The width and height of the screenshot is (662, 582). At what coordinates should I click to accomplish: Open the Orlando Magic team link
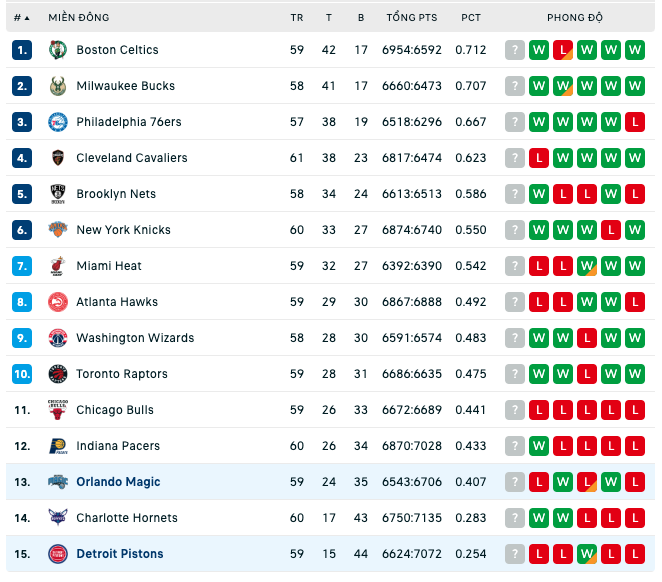[118, 482]
